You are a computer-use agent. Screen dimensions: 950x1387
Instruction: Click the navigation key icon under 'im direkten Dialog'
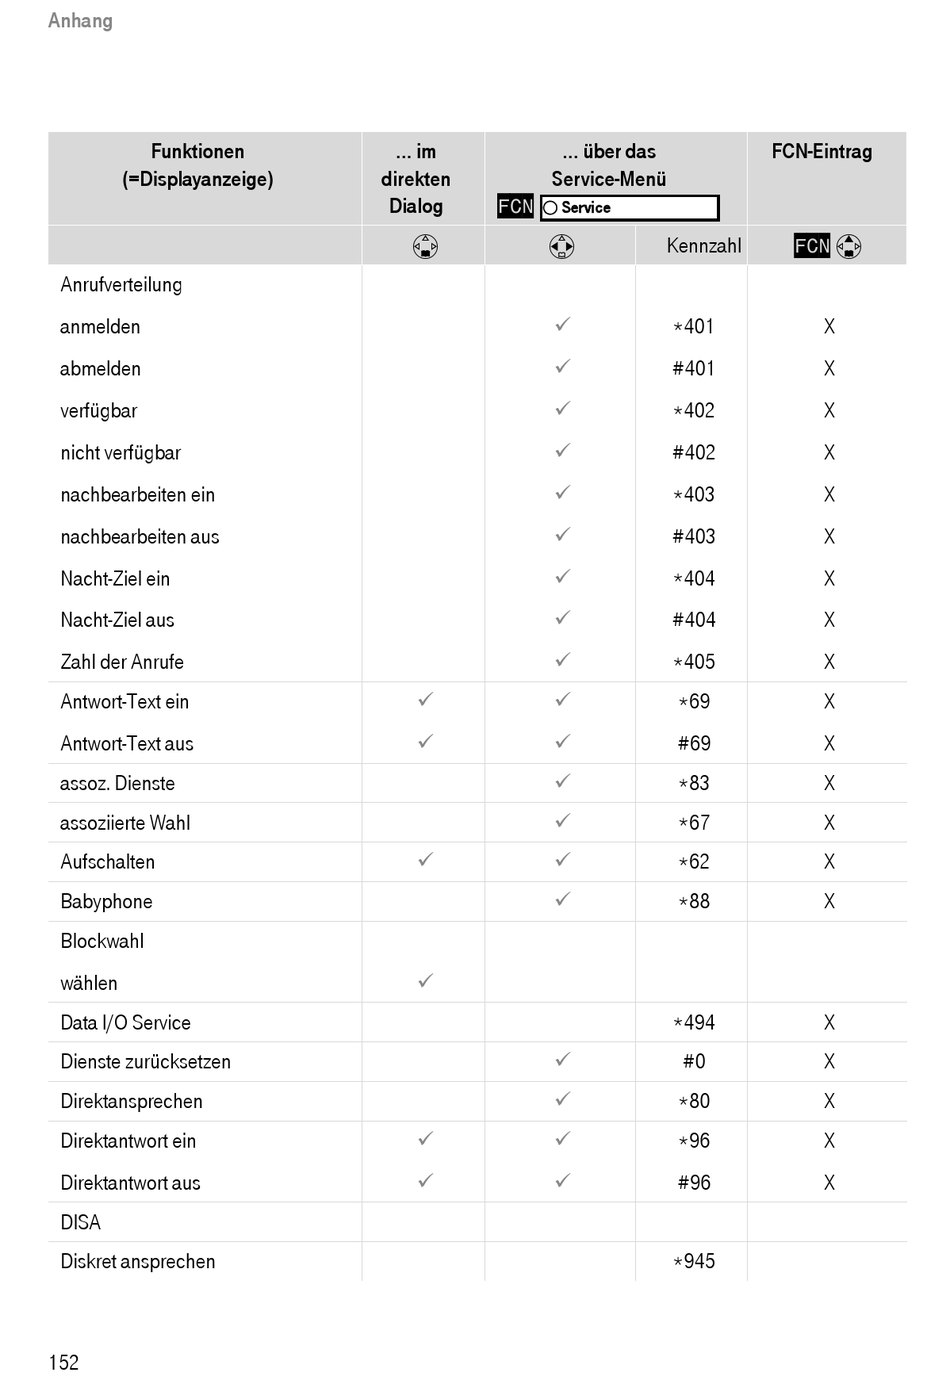(425, 246)
